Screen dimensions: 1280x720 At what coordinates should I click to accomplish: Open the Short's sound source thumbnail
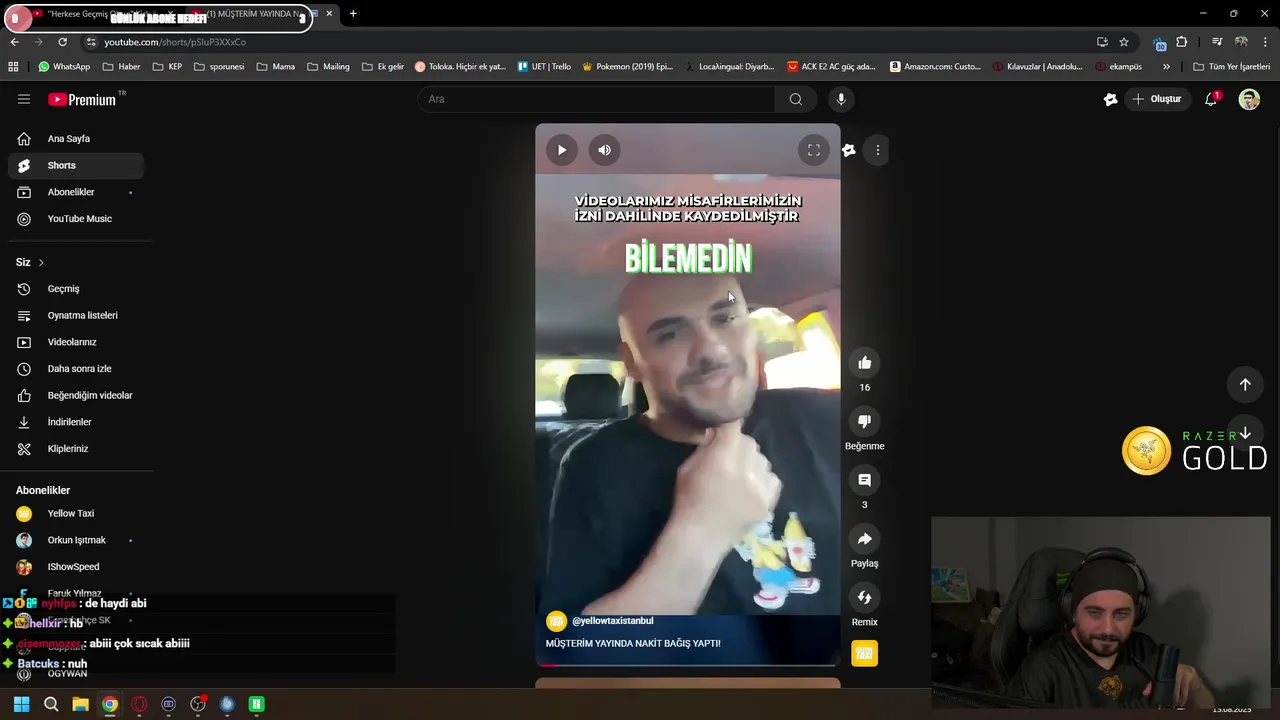(865, 653)
